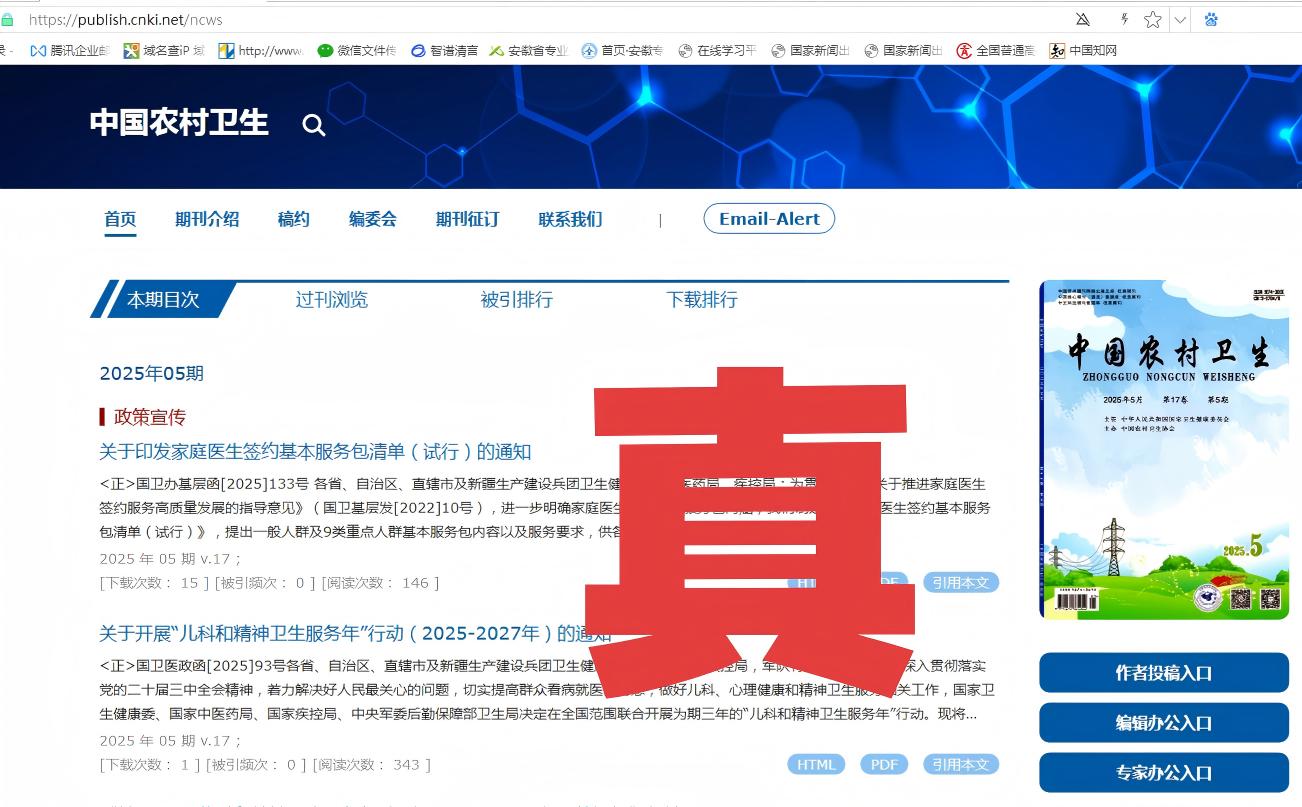Image resolution: width=1302 pixels, height=807 pixels.
Task: Open the 中国知网 bookmark
Action: (1083, 51)
